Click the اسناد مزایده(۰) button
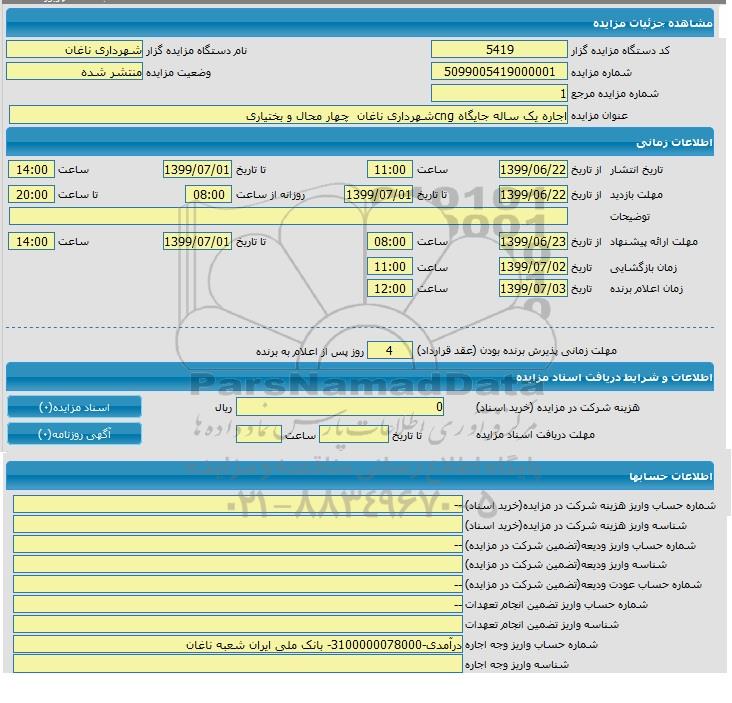This screenshot has width=732, height=703. [74, 407]
